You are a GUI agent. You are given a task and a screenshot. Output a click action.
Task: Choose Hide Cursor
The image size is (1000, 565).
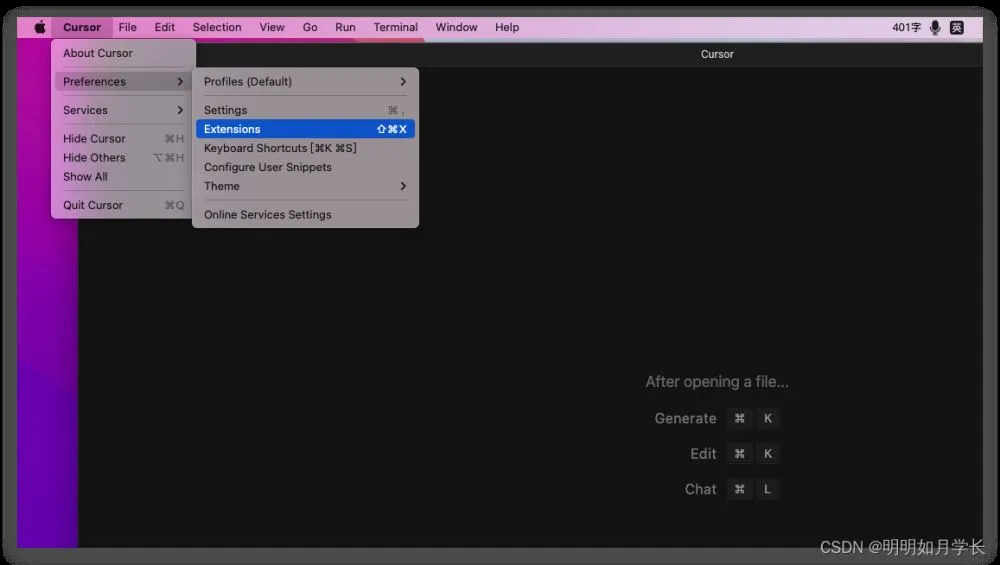tap(123, 138)
